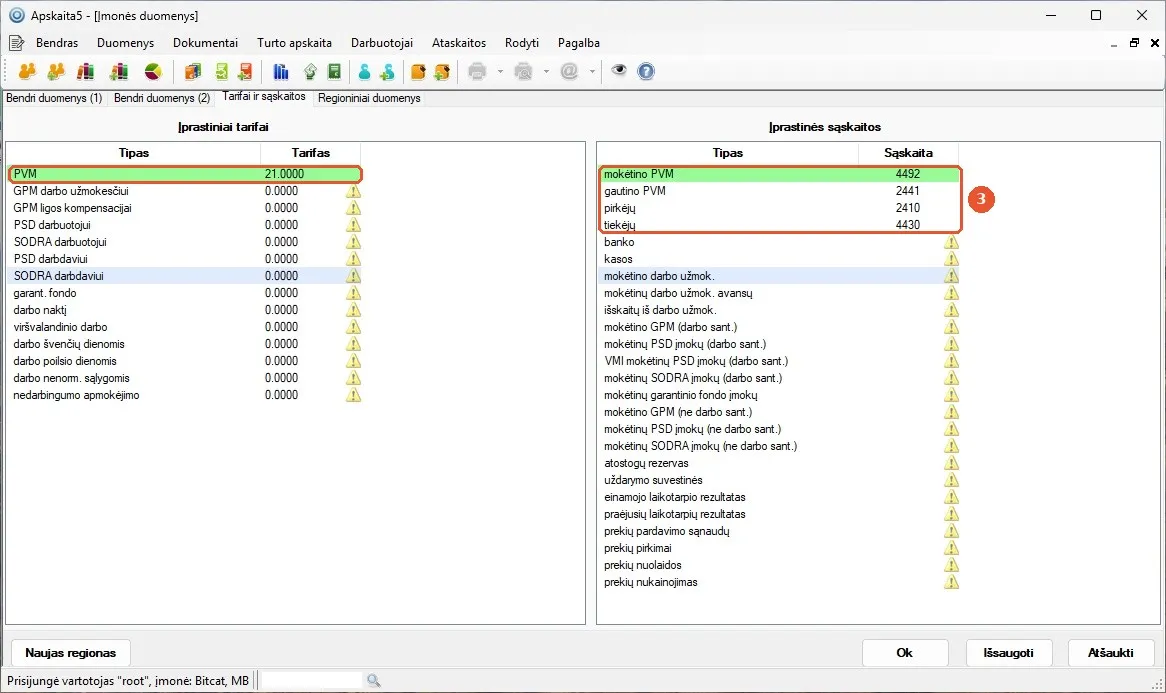Select the SODRA darbdaviui tariff row
This screenshot has height=693, width=1166.
click(x=184, y=276)
